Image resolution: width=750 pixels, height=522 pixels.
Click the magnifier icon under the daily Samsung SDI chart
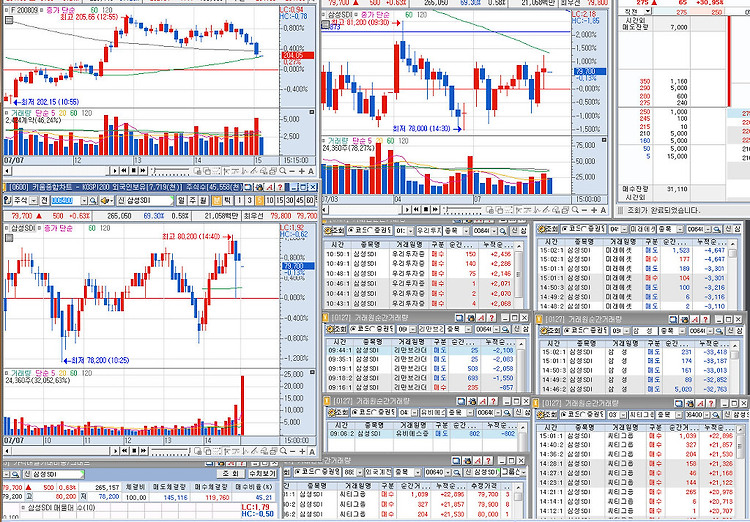point(575,210)
